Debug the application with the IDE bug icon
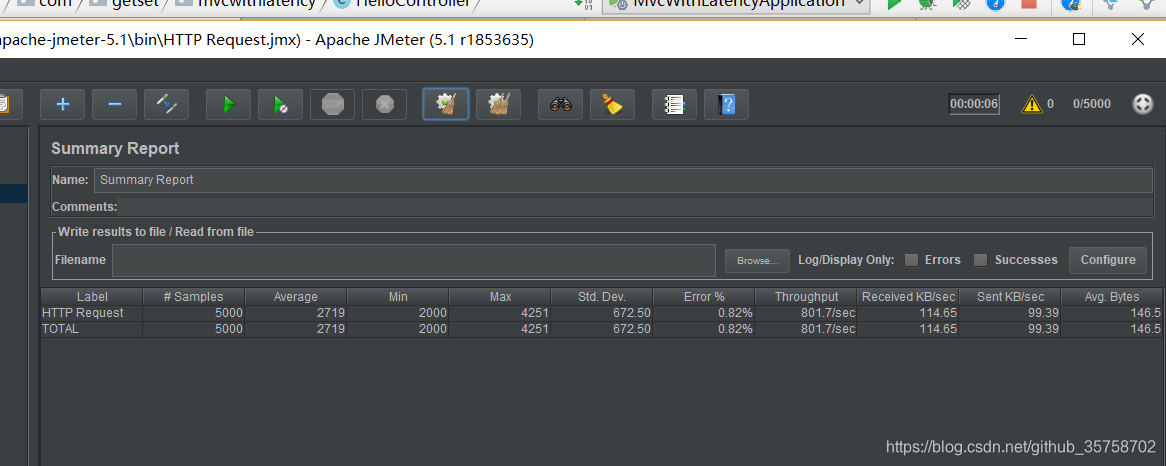 click(926, 4)
